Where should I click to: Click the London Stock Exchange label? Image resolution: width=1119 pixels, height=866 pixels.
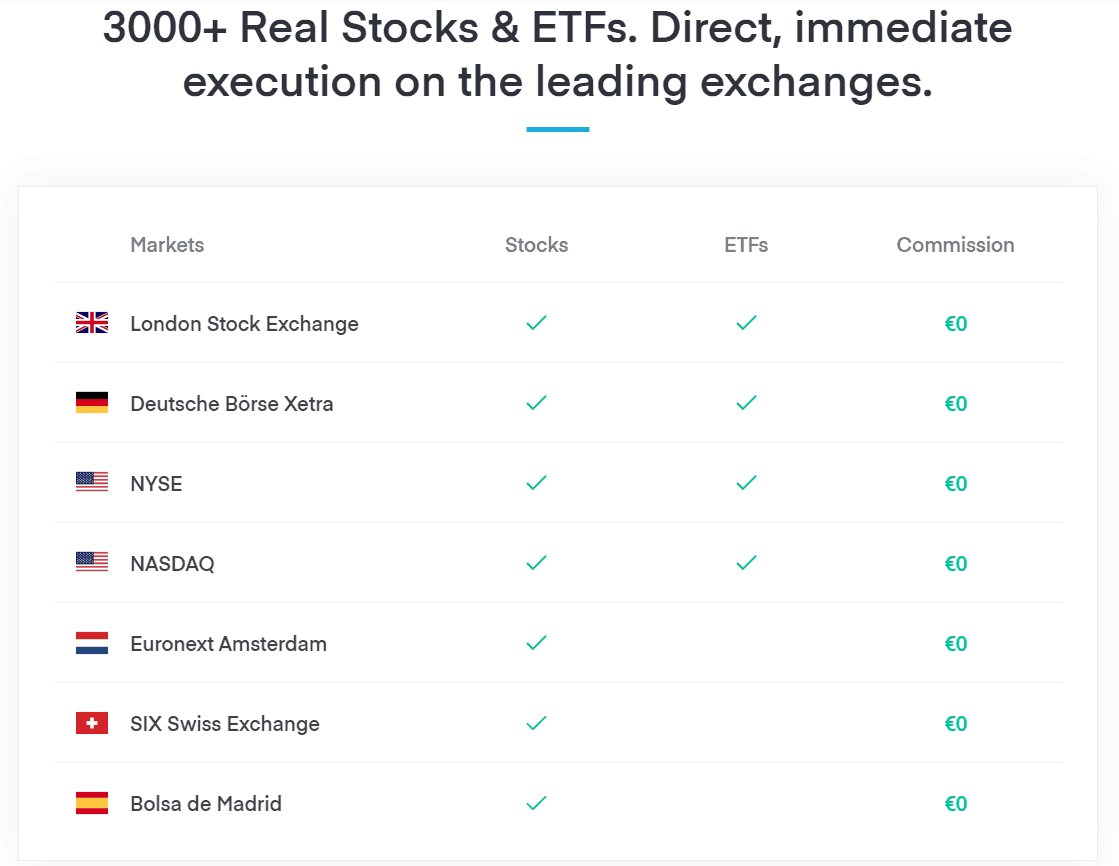(244, 324)
